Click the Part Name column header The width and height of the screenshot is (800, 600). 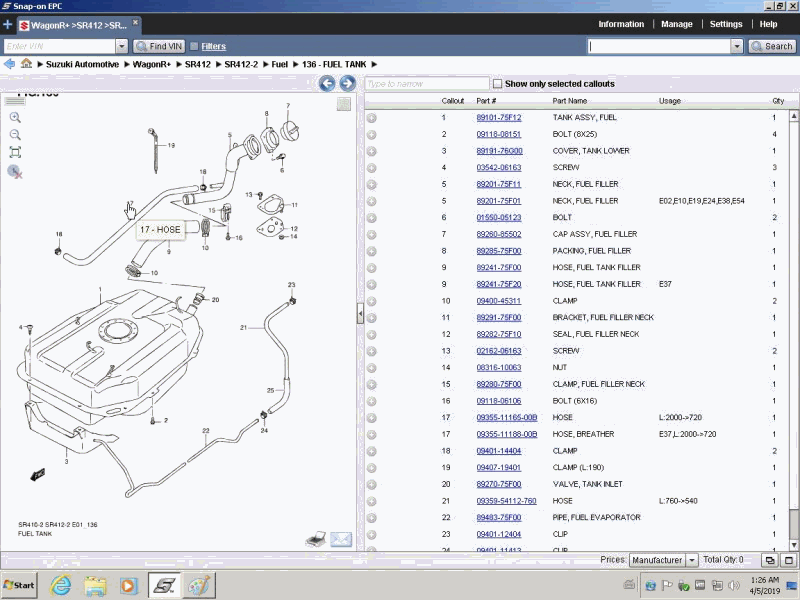coord(569,101)
